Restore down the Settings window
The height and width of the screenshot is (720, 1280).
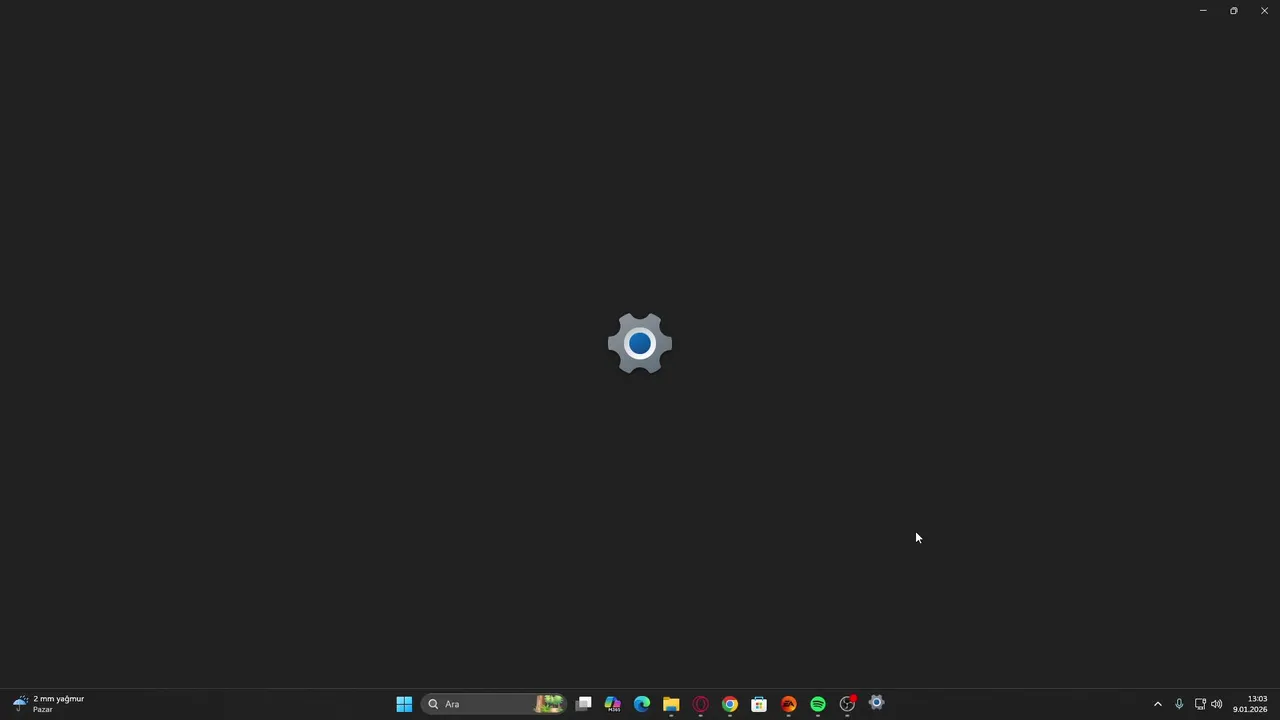(1234, 10)
